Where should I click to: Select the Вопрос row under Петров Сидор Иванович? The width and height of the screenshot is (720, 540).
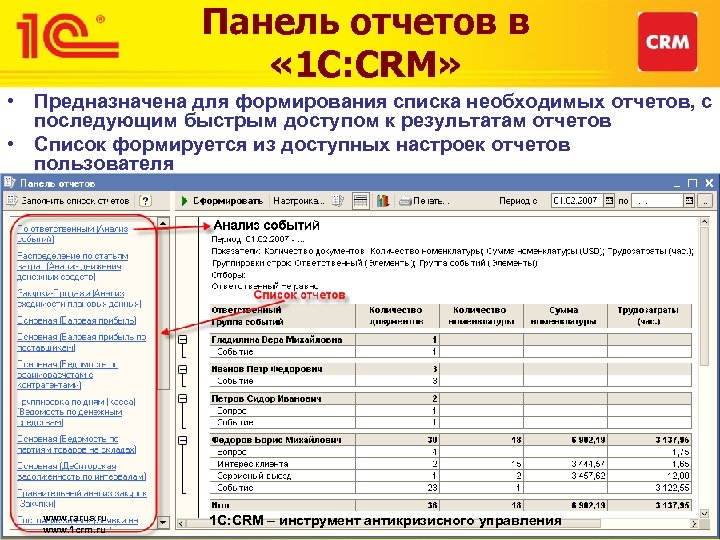[x=451, y=411]
